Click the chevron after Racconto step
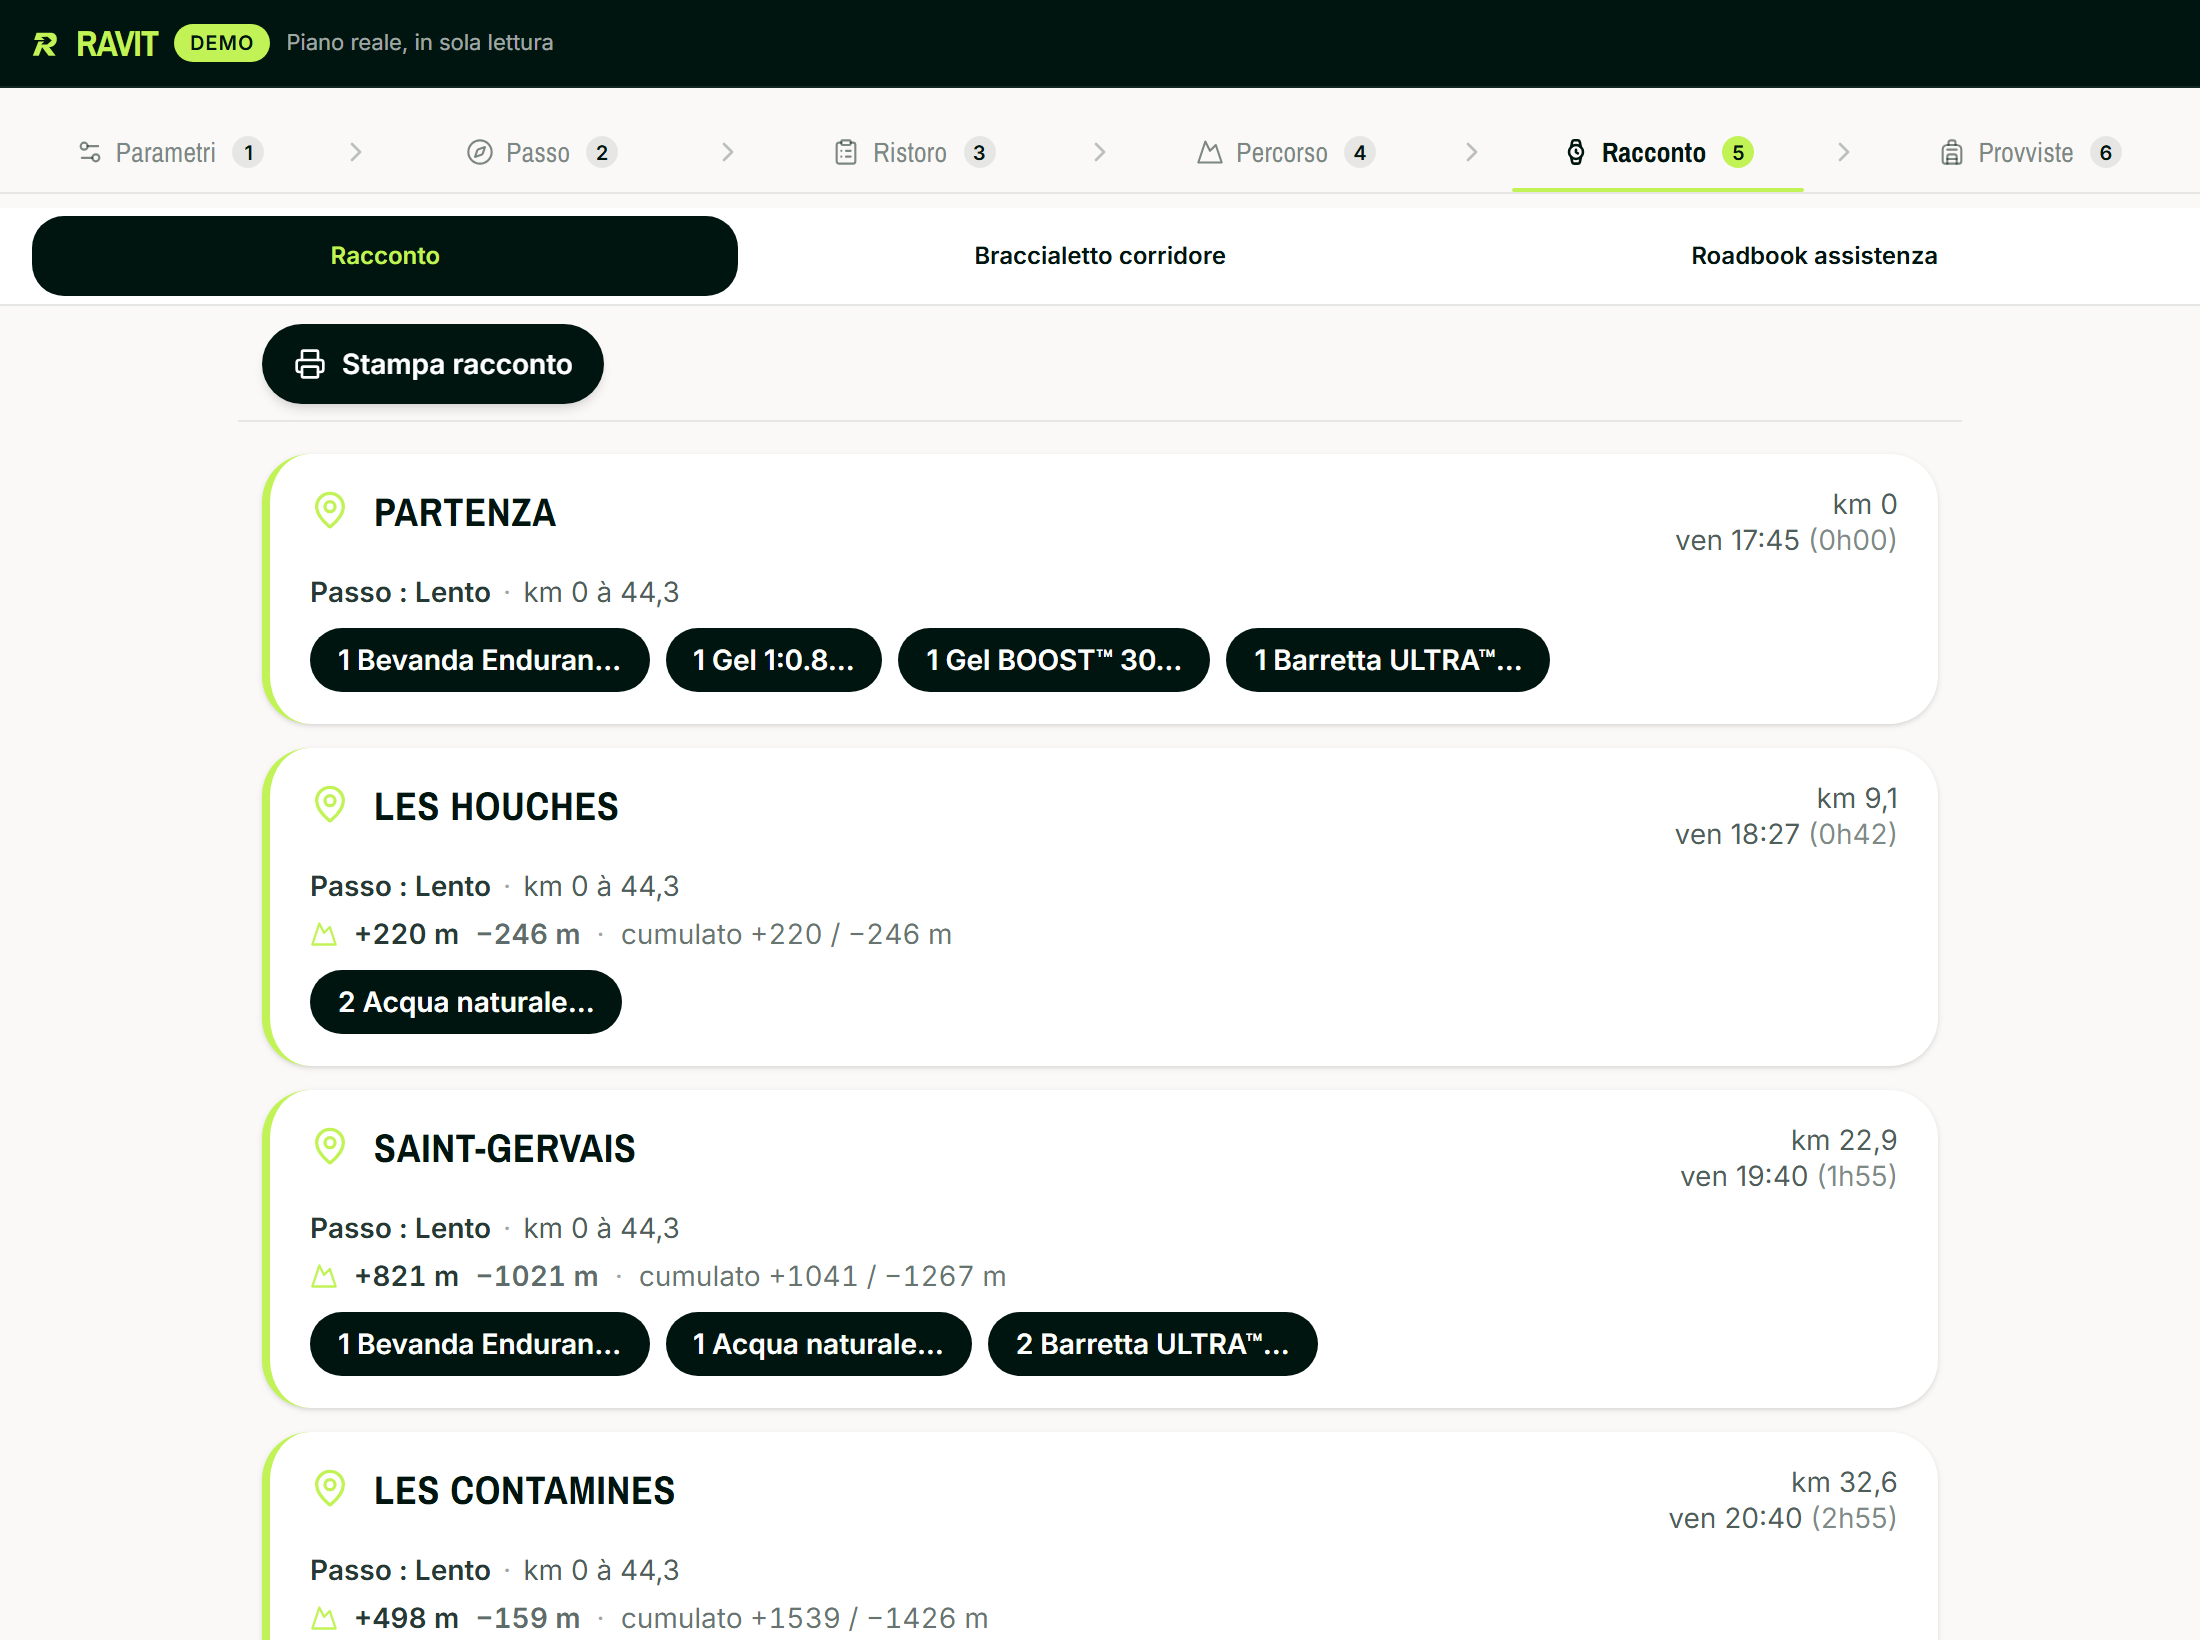The width and height of the screenshot is (2200, 1640). point(1844,152)
